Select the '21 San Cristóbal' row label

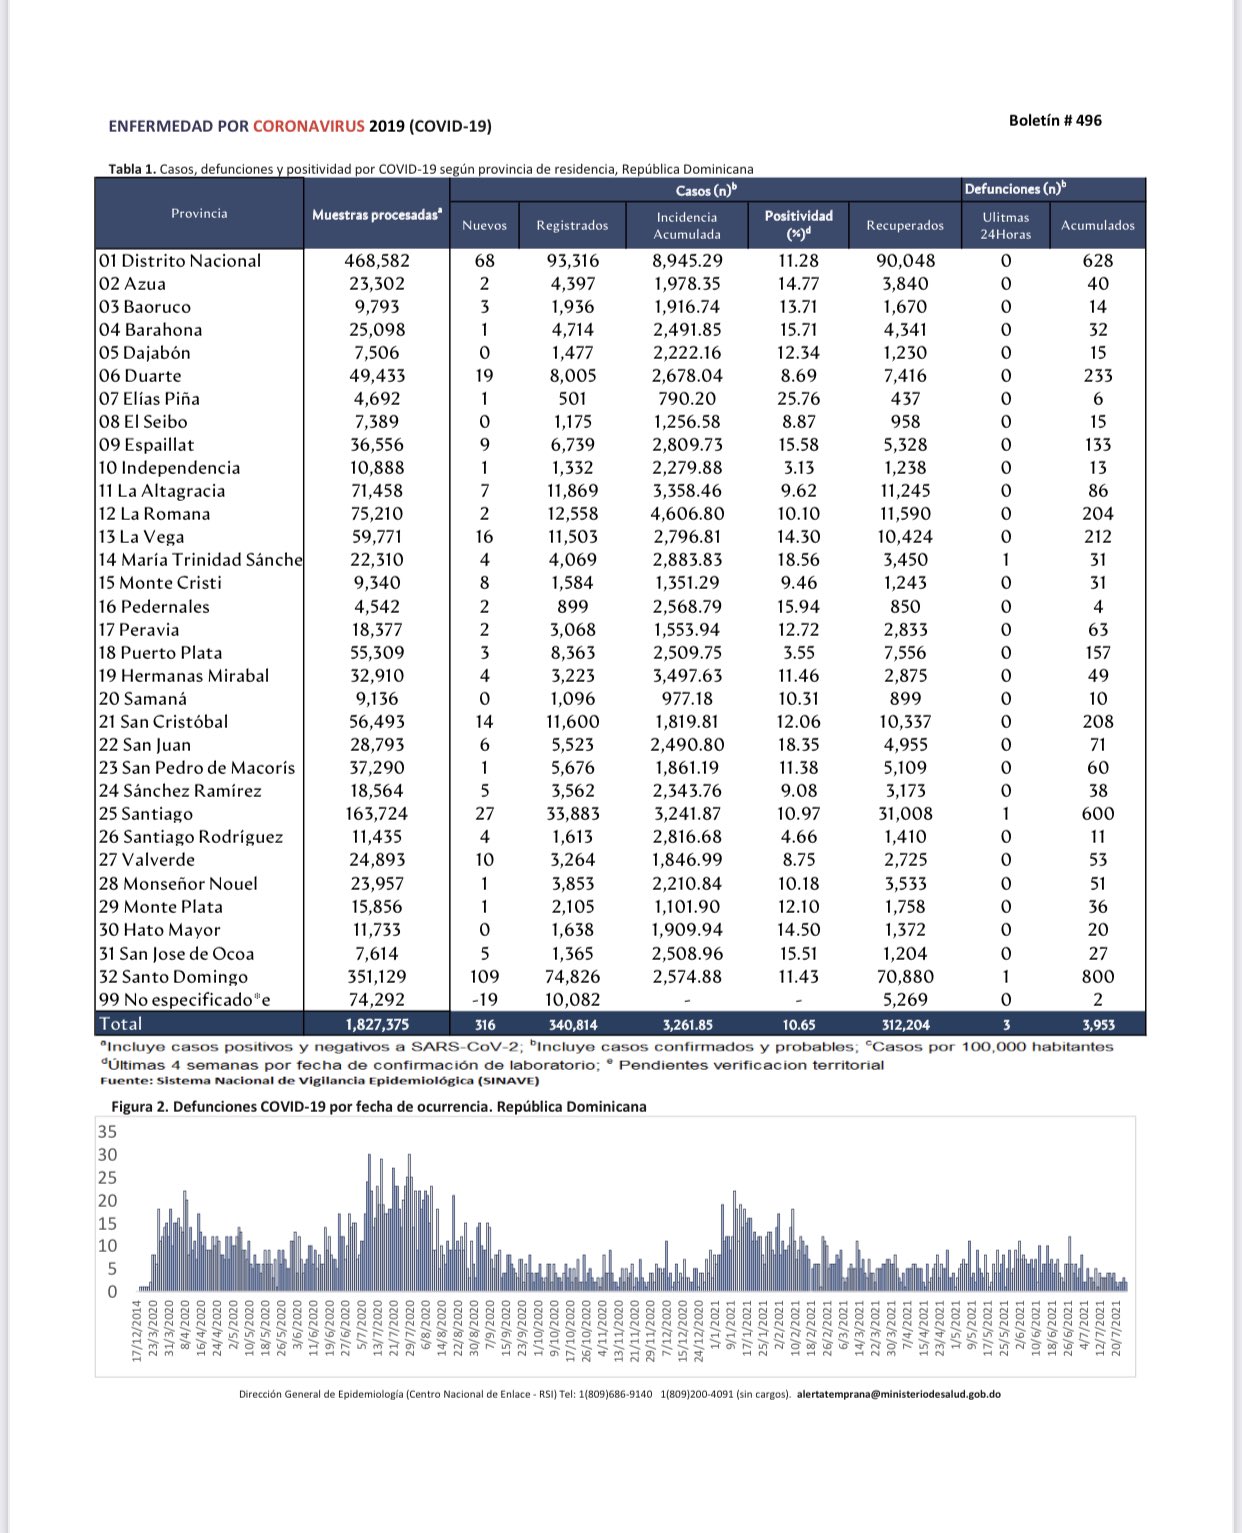[163, 722]
